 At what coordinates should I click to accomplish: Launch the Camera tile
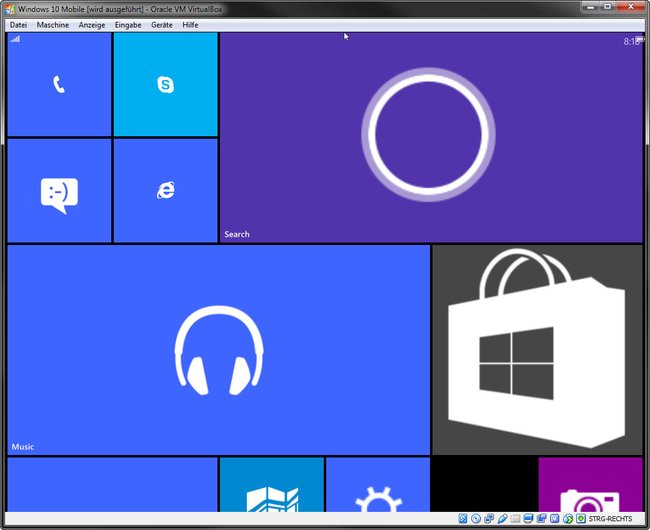tap(590, 484)
